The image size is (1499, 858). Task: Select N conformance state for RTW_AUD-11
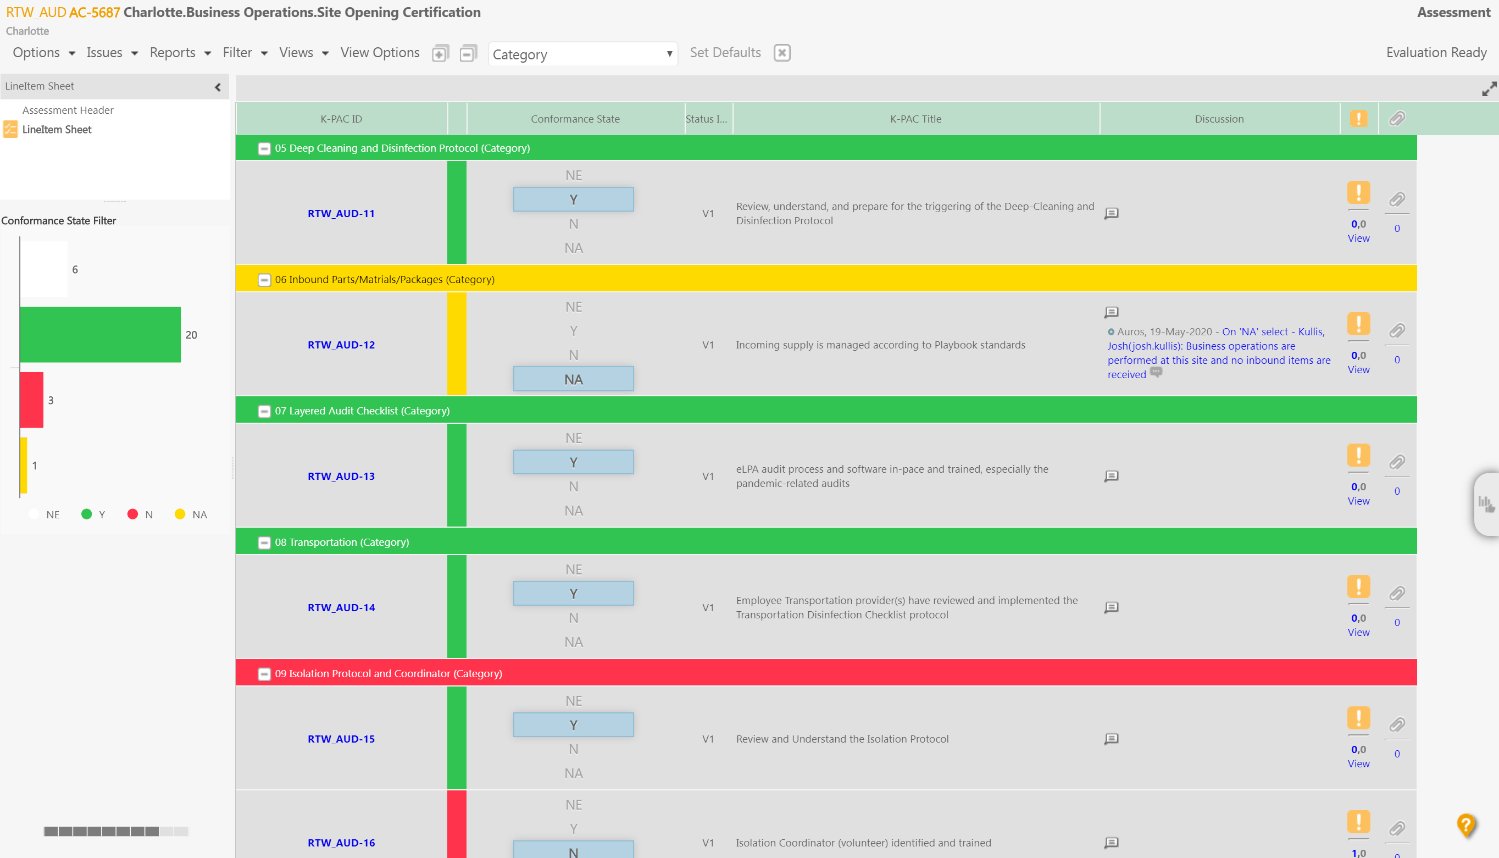point(573,224)
